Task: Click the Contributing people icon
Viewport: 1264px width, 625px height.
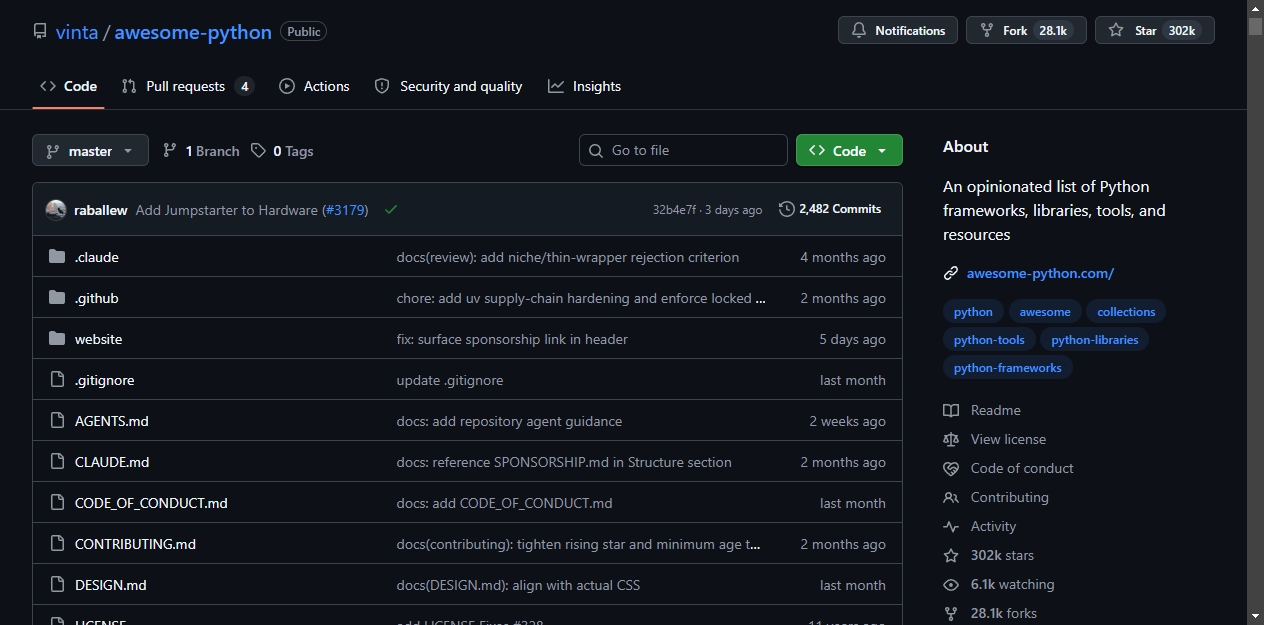Action: point(951,497)
